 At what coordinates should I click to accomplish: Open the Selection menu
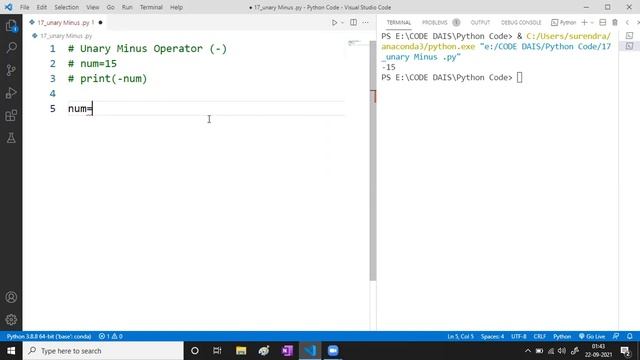[x=67, y=7]
